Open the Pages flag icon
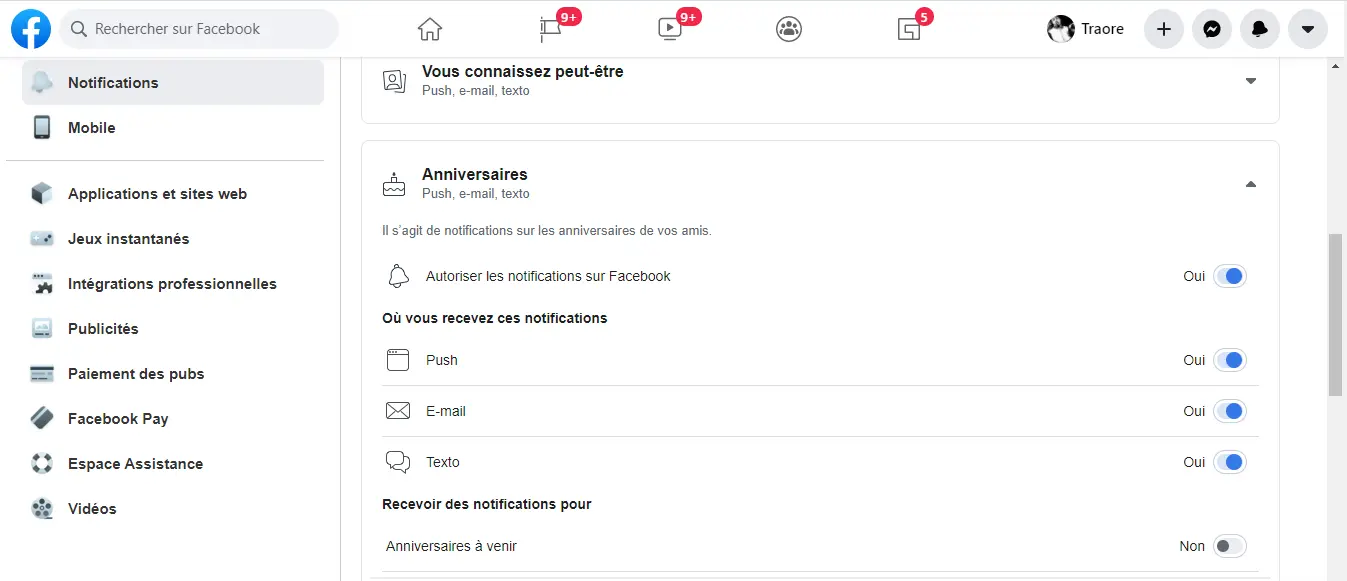The height and width of the screenshot is (581, 1347). (x=551, y=29)
